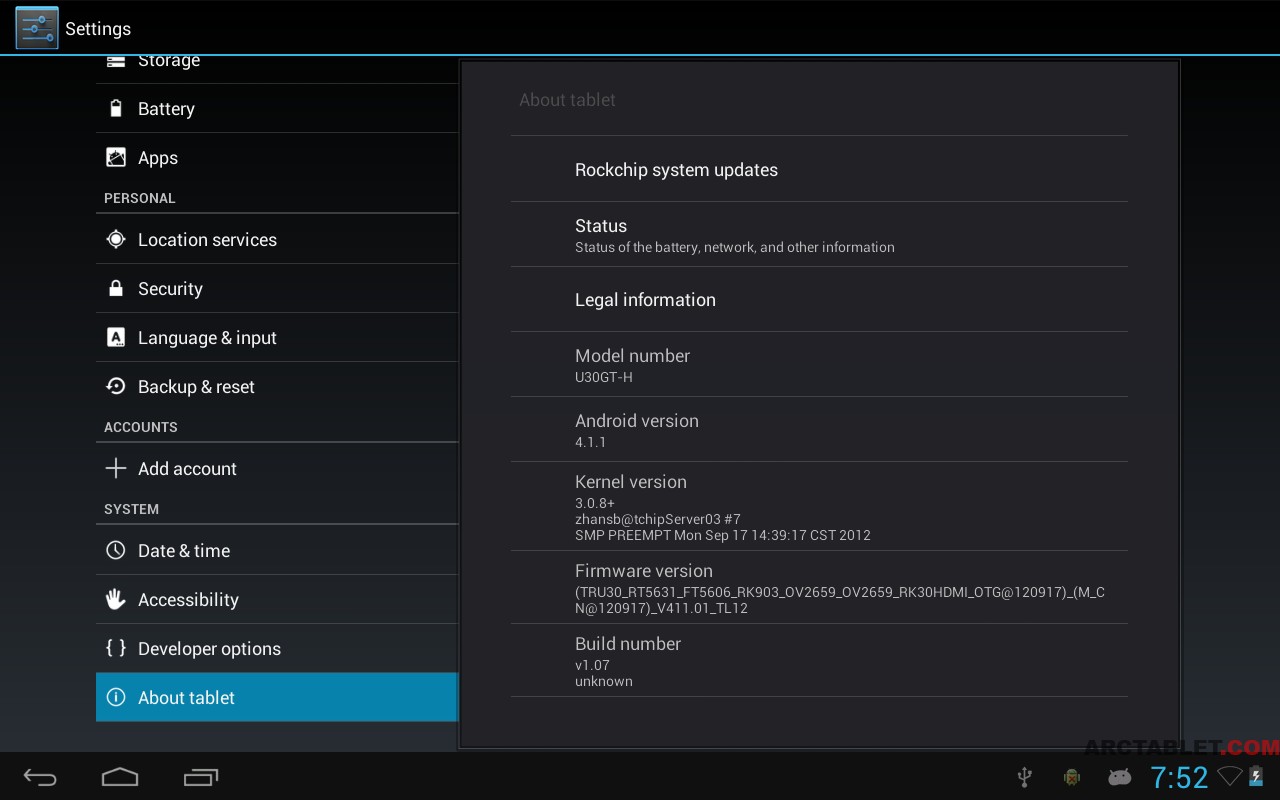Tap the Home navigation button
The image size is (1280, 800).
(x=120, y=777)
